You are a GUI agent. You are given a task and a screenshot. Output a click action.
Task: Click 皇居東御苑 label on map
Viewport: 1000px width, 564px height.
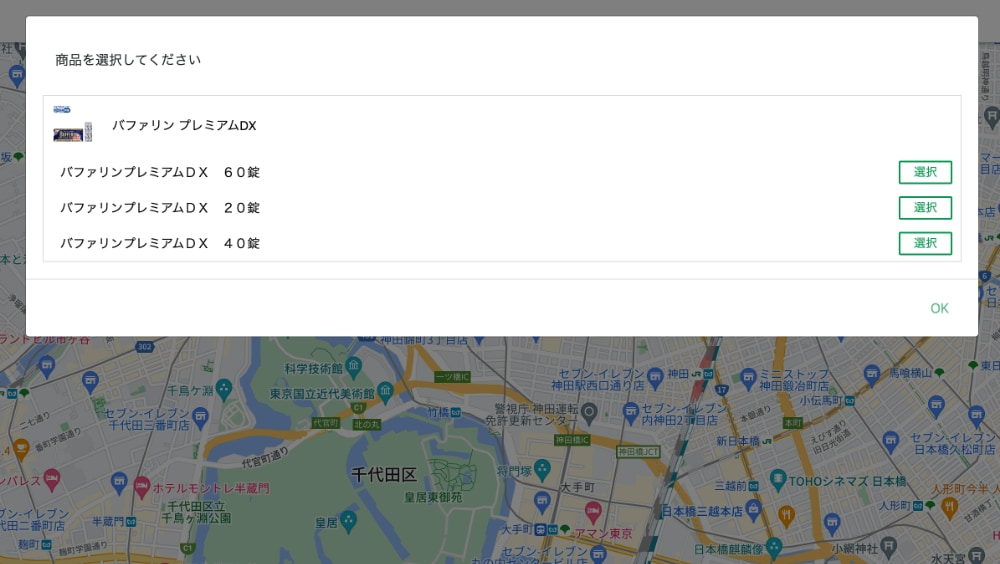pos(433,496)
